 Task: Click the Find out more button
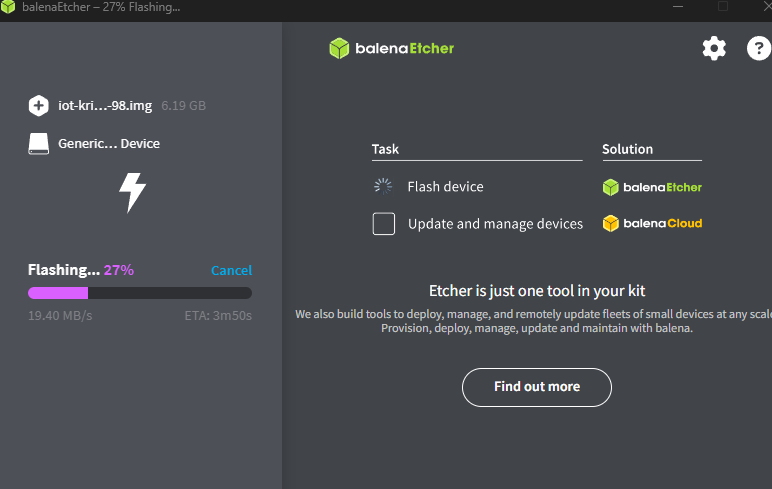click(537, 387)
